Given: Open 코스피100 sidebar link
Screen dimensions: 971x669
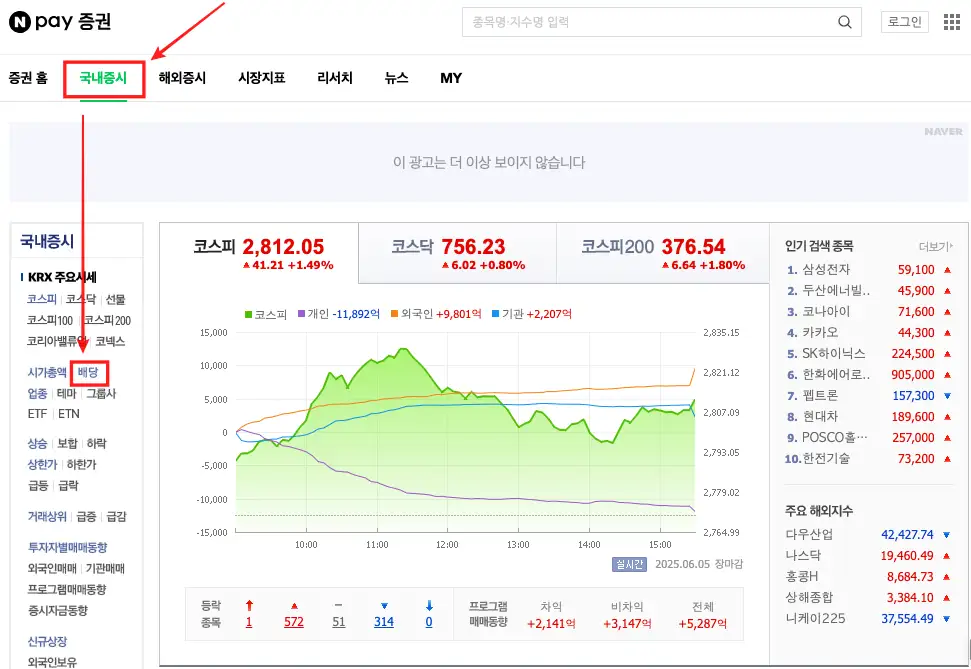Looking at the screenshot, I should (50, 320).
